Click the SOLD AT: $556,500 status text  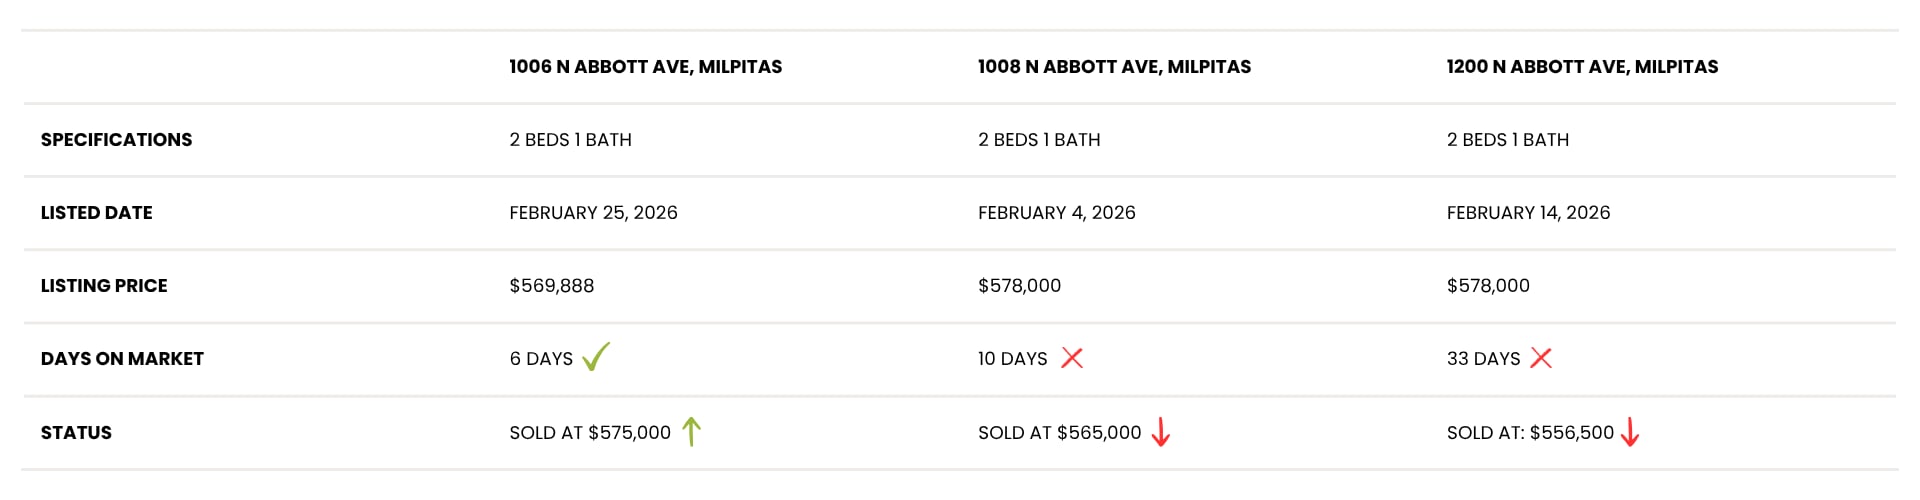(x=1530, y=433)
